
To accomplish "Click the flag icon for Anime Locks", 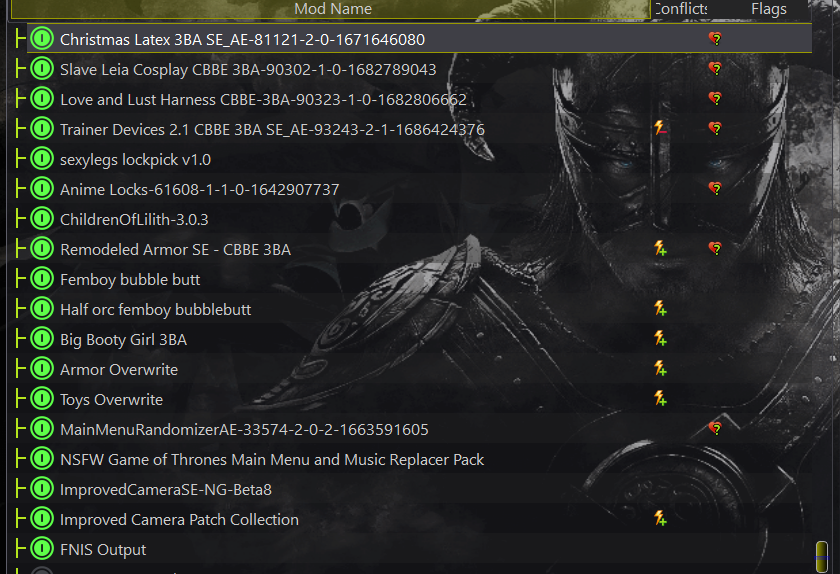I will point(715,189).
